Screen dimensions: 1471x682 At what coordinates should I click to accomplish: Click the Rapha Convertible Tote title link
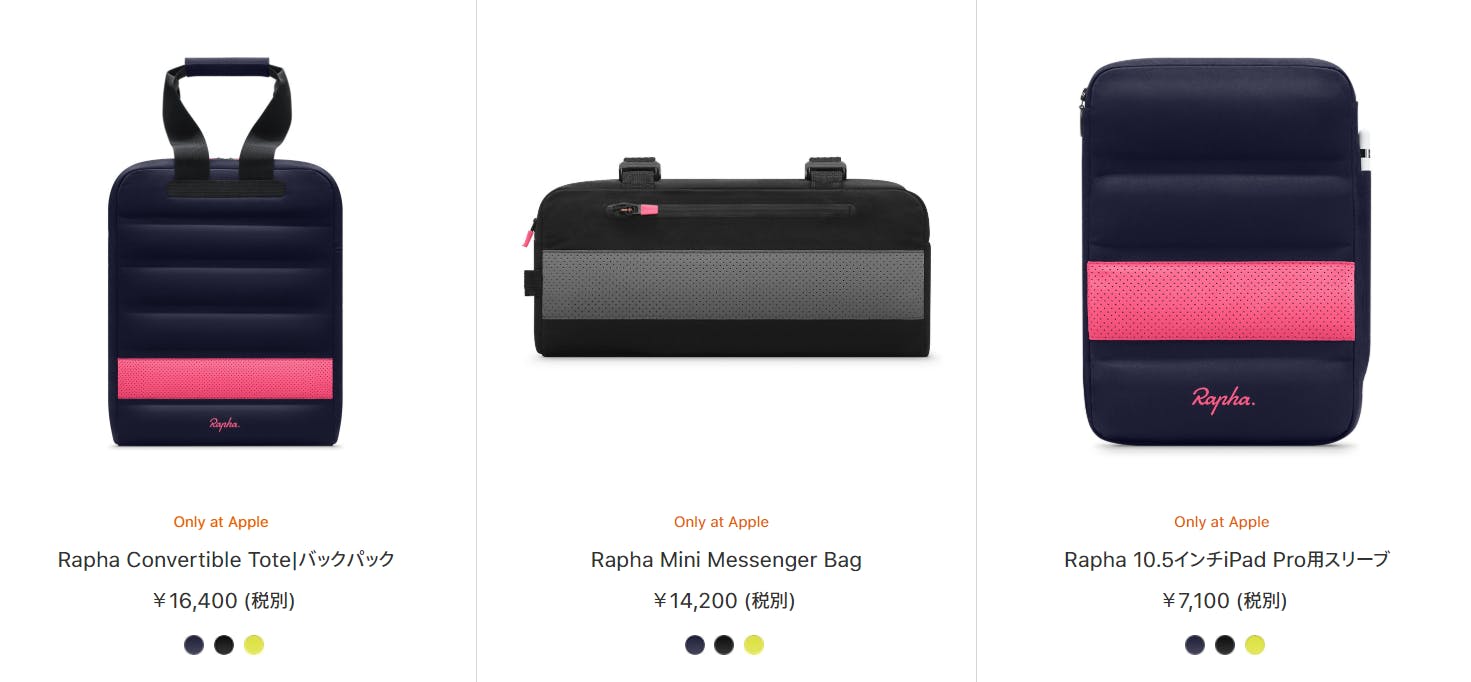(x=226, y=559)
